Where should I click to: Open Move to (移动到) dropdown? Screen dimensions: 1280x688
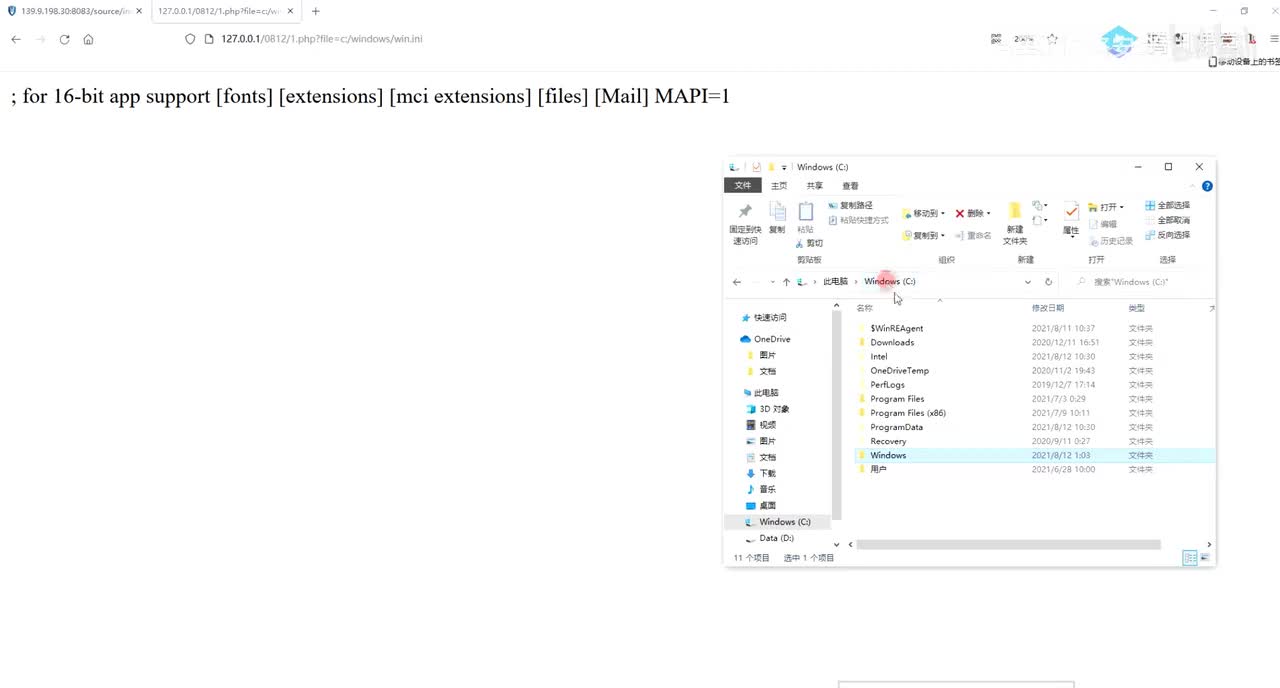pos(923,213)
